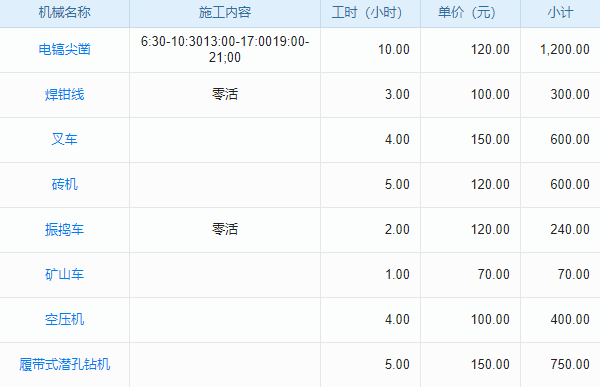Viewport: 600px width, 387px height.
Task: Select the 零活 cell in 焊钳线 row
Action: [x=225, y=94]
